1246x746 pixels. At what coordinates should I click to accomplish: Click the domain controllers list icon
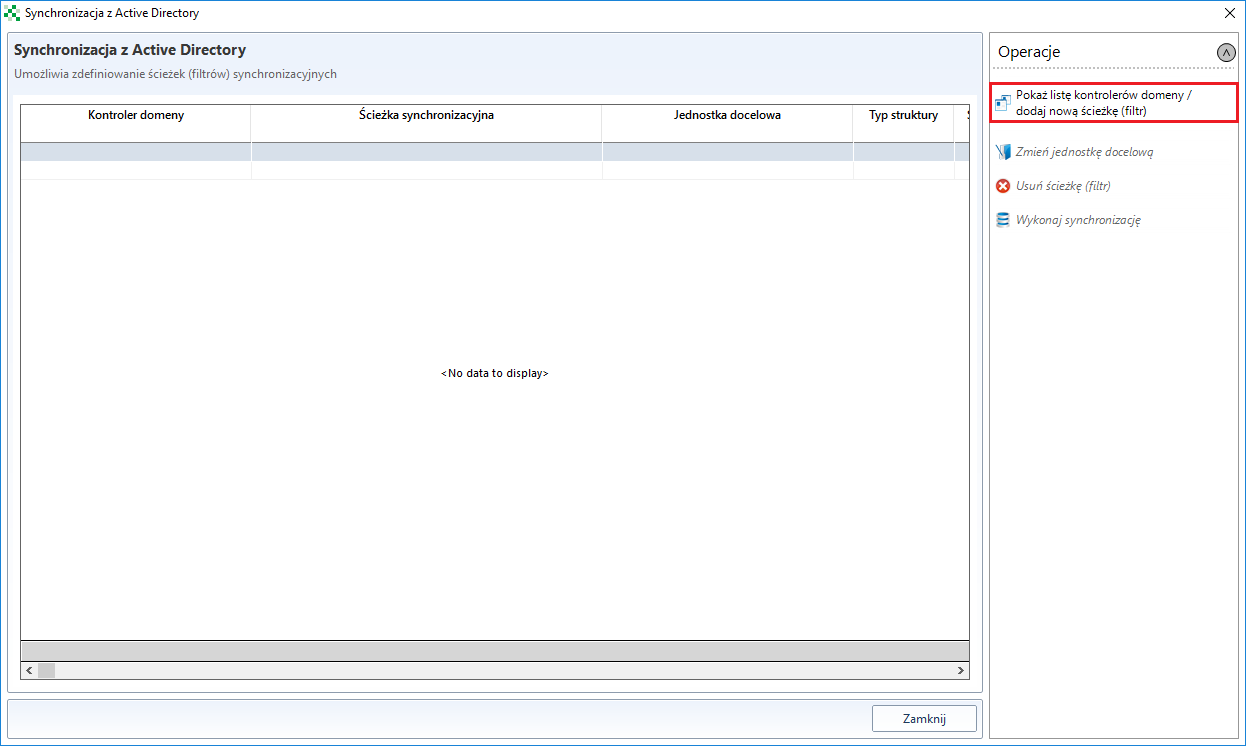pos(1003,103)
